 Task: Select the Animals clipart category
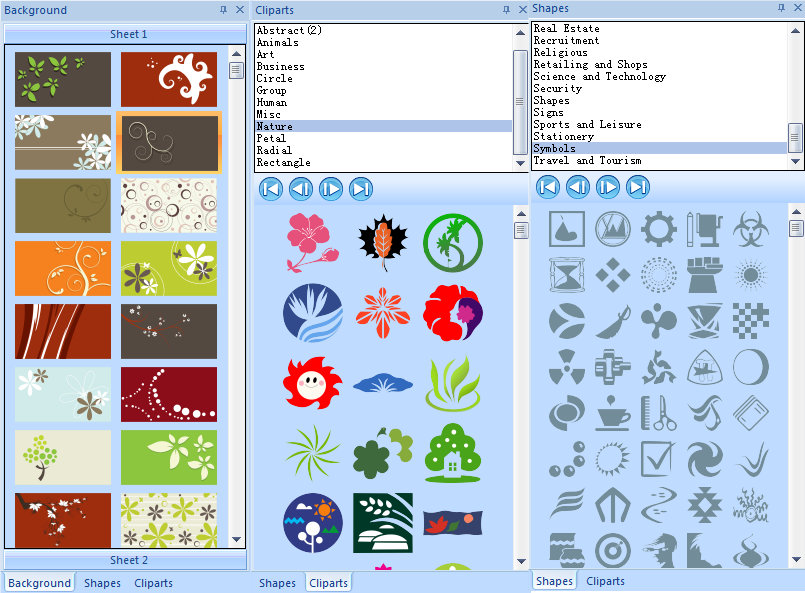tap(278, 43)
